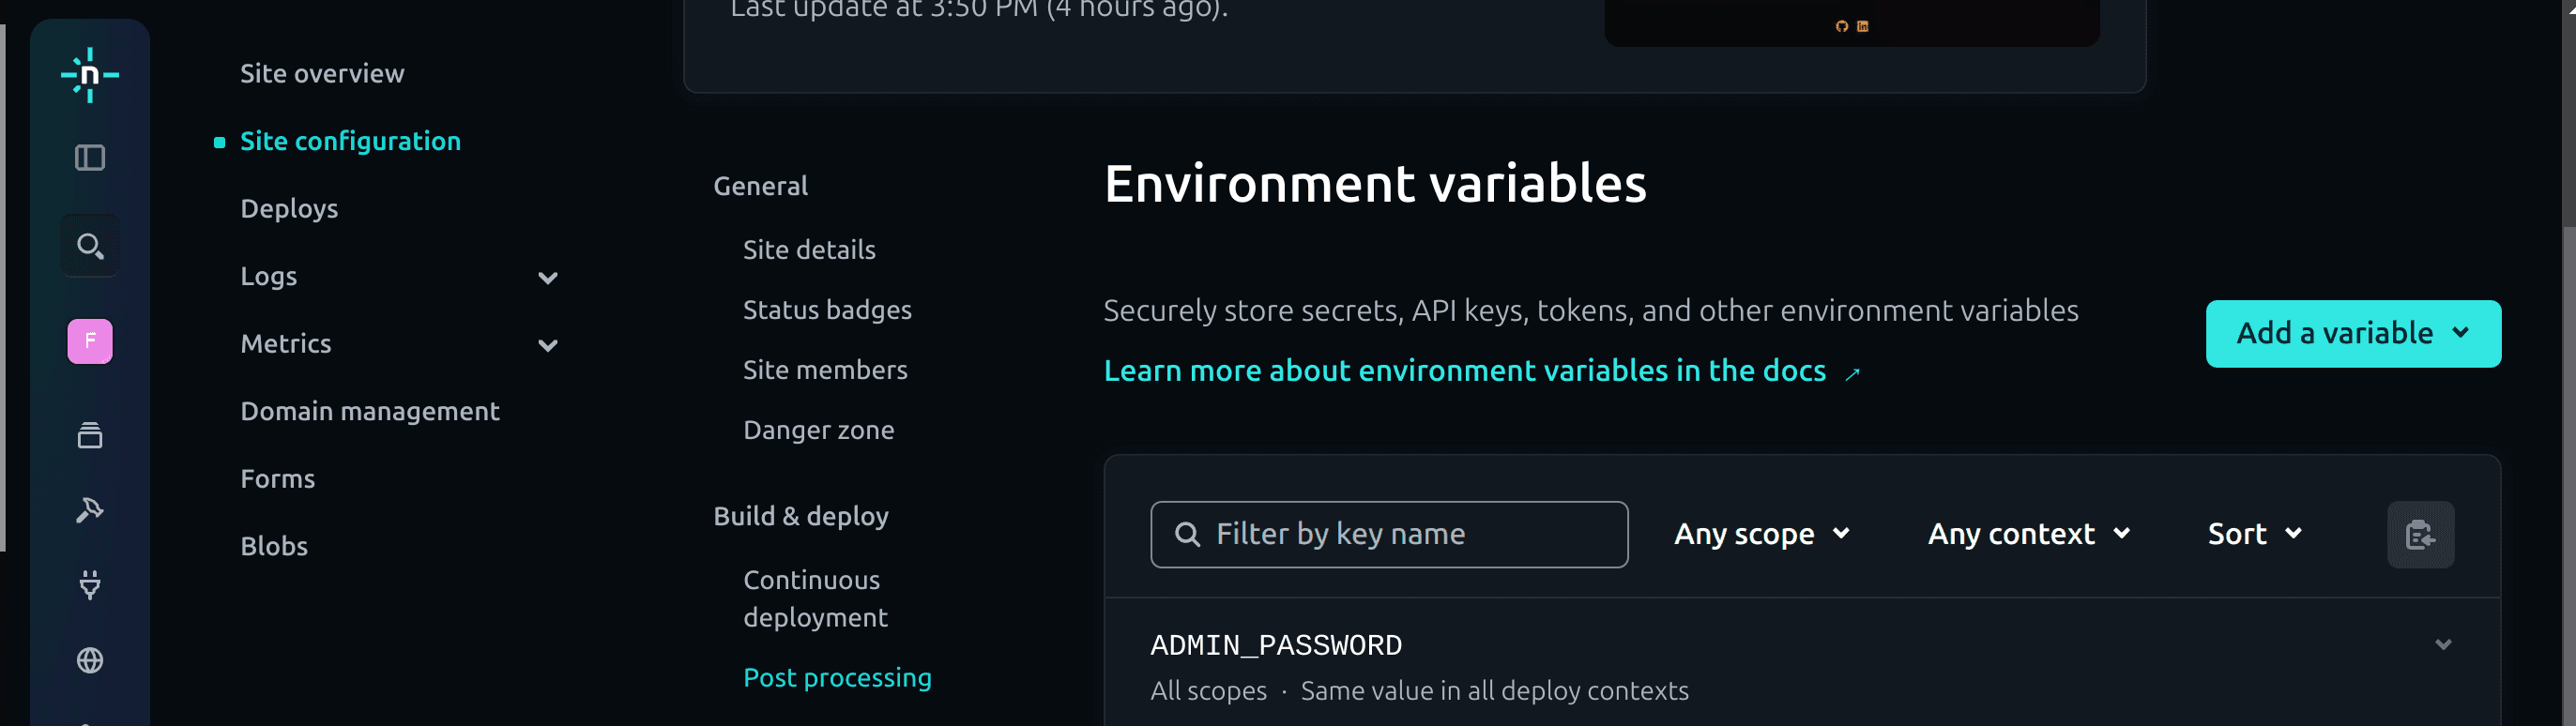This screenshot has width=2576, height=726.
Task: Open the search icon in sidebar
Action: pyautogui.click(x=90, y=245)
